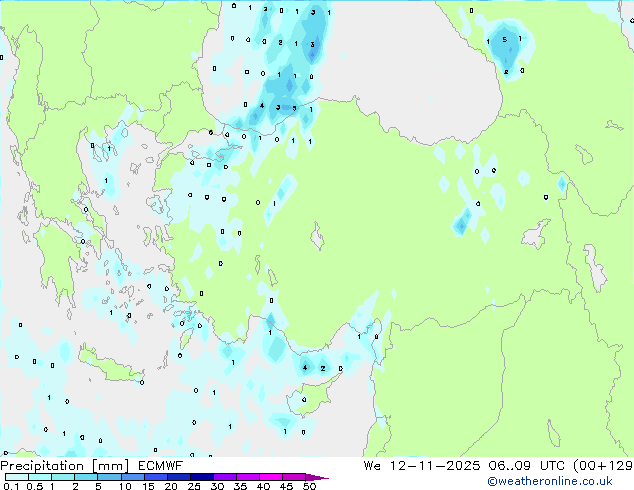Pick the 35–40 mm legend color cell

pos(248,477)
